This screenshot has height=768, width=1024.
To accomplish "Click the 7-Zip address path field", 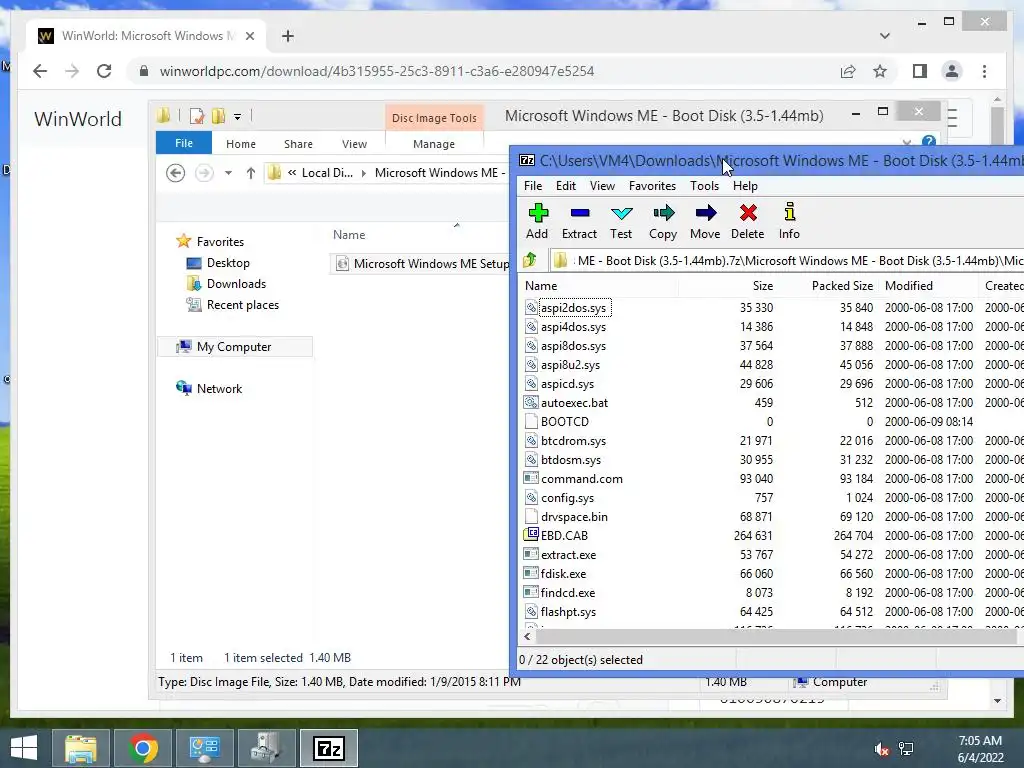I will tap(786, 261).
